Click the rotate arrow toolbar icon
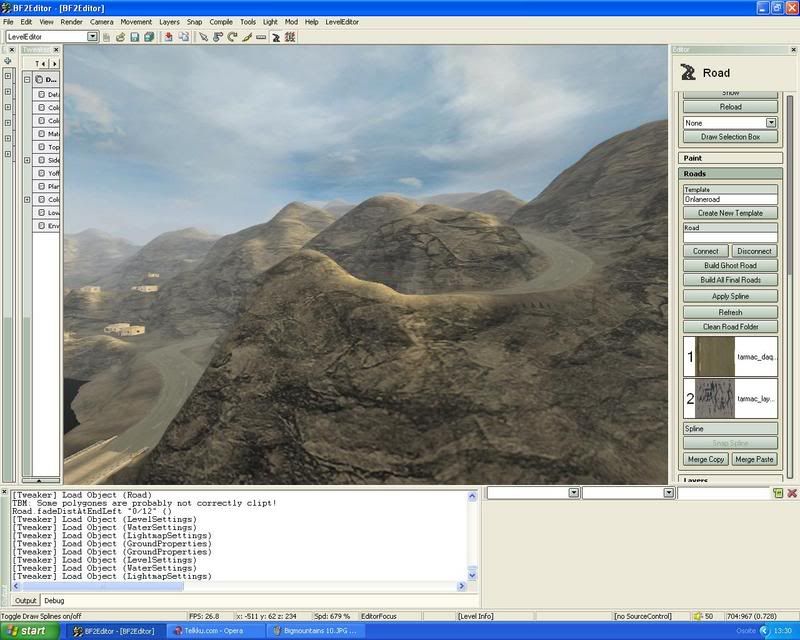 (232, 37)
